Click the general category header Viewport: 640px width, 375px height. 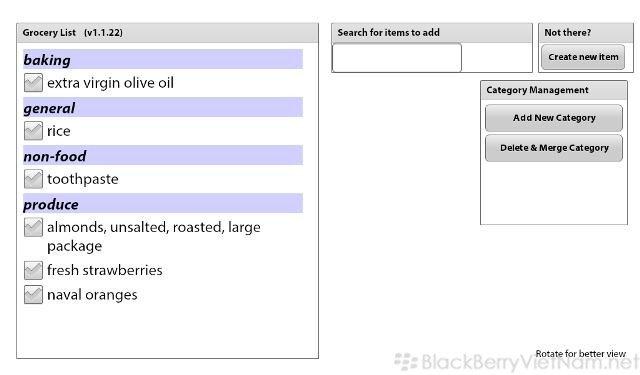coord(163,107)
